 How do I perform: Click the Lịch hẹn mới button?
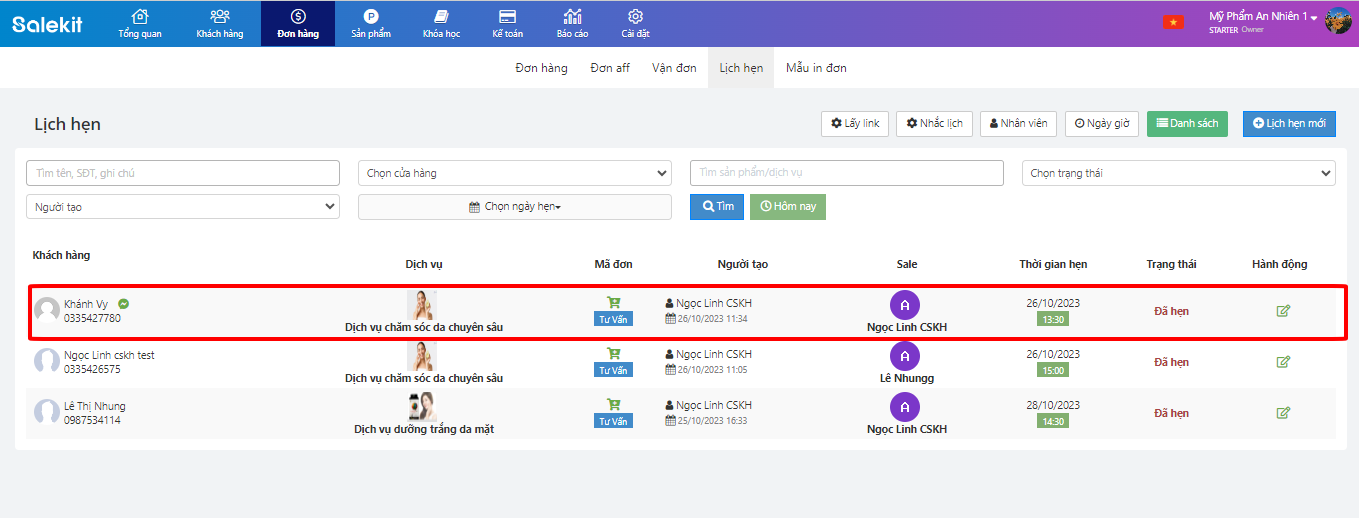click(1288, 123)
